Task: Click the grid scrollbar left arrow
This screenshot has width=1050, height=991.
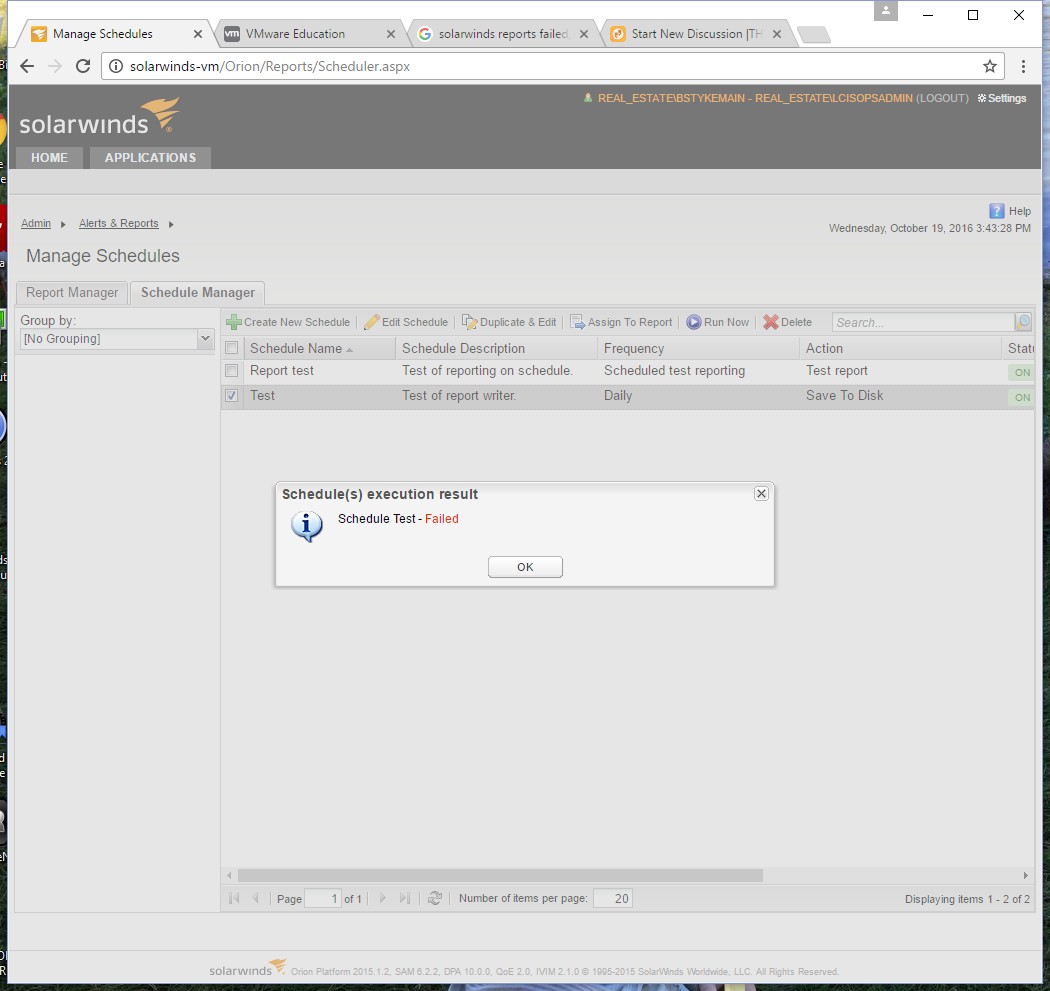Action: 229,875
